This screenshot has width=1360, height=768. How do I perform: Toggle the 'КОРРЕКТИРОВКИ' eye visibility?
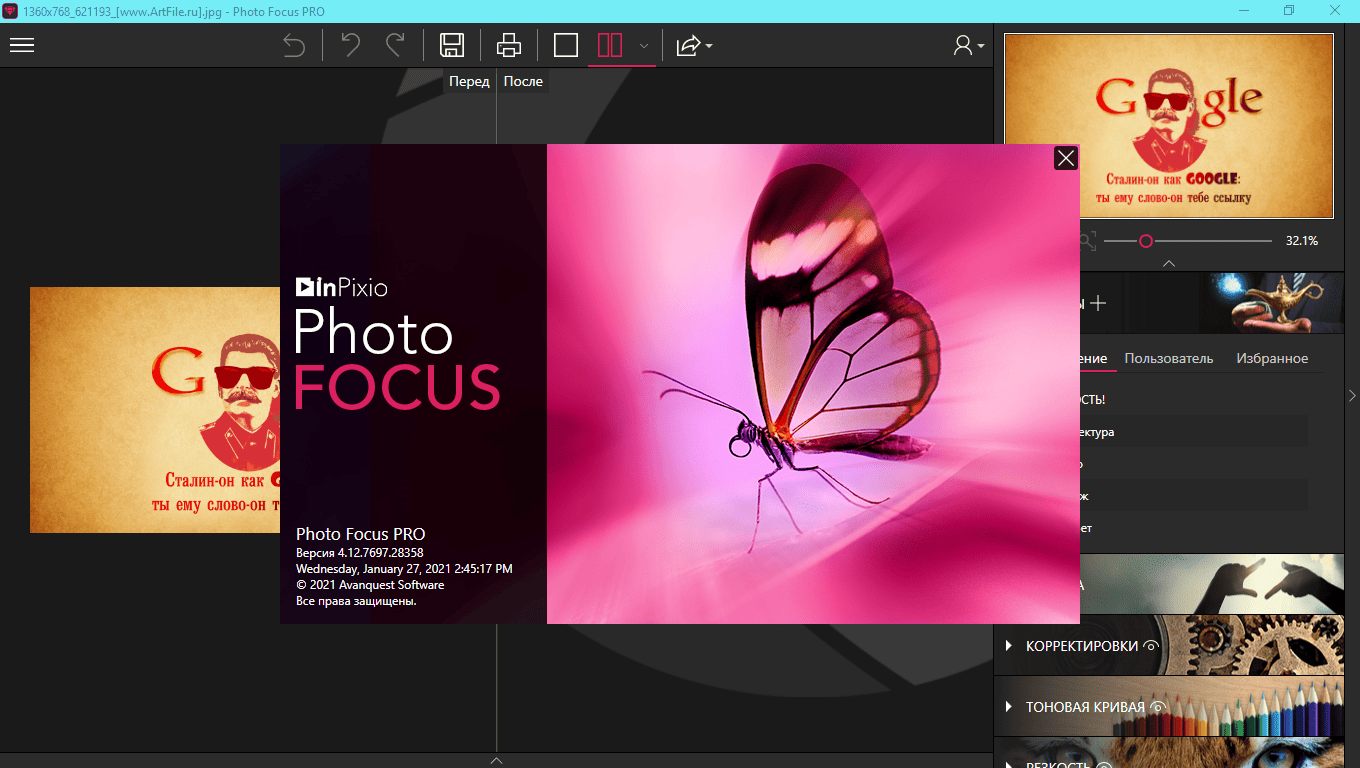click(1151, 646)
